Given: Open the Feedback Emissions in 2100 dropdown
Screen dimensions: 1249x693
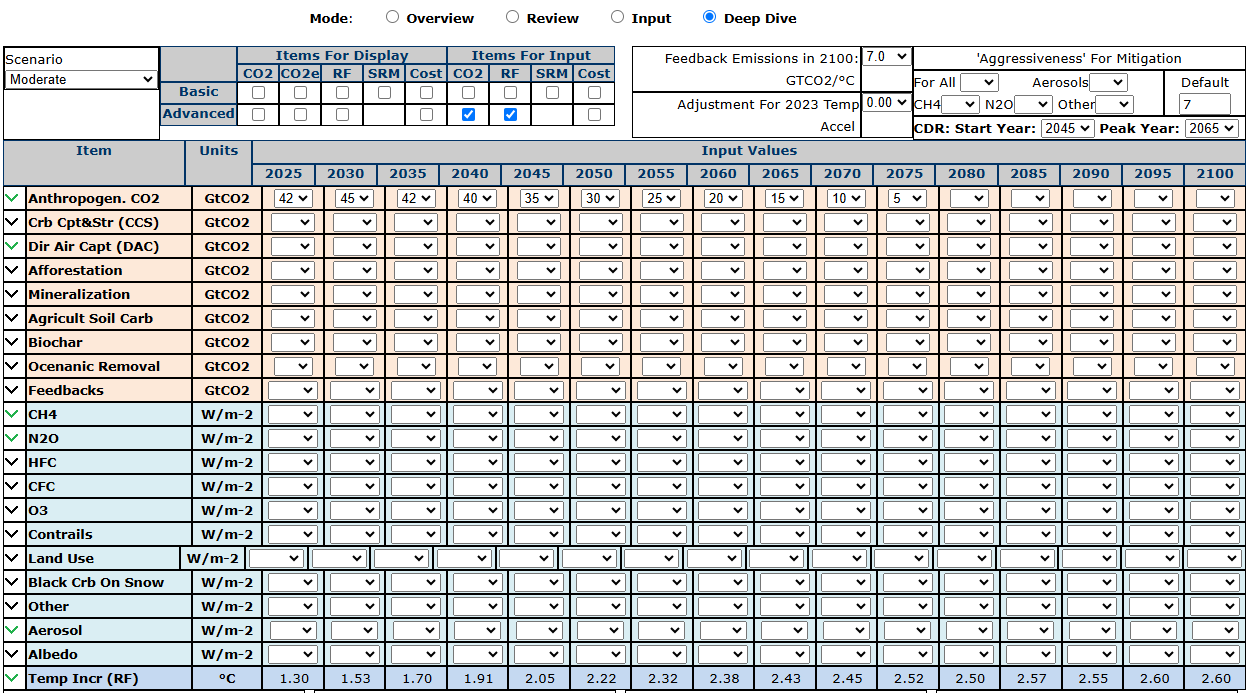Looking at the screenshot, I should click(887, 57).
